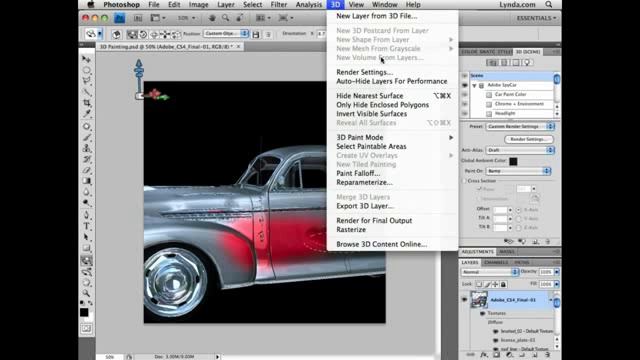Select the Brush tool in the toolbox
The image size is (640, 360).
point(87,138)
